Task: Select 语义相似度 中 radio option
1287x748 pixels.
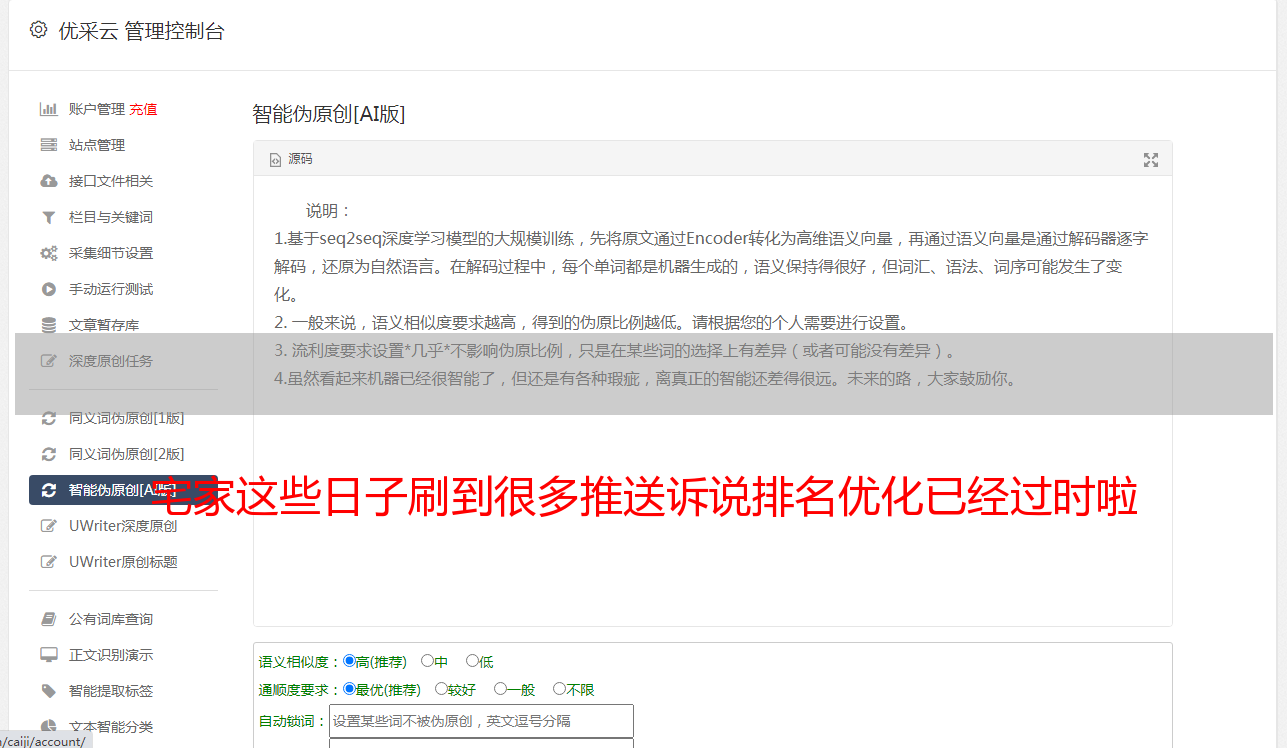Action: [x=434, y=661]
